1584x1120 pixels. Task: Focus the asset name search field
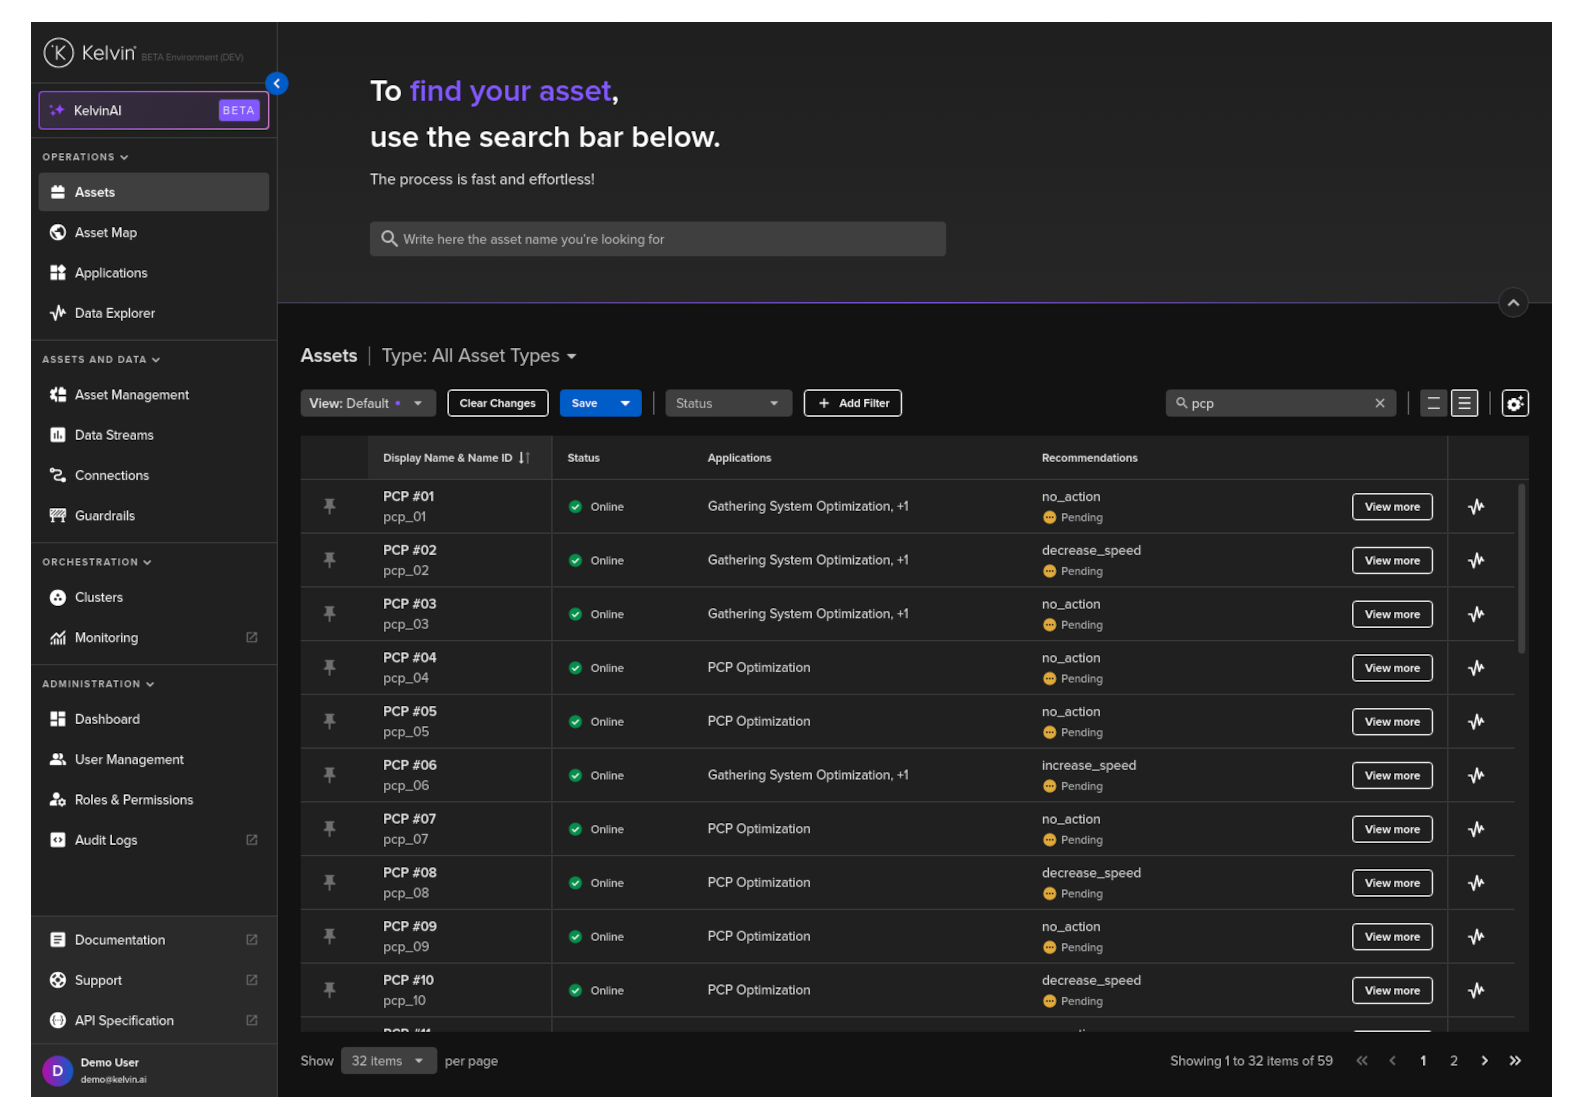657,239
